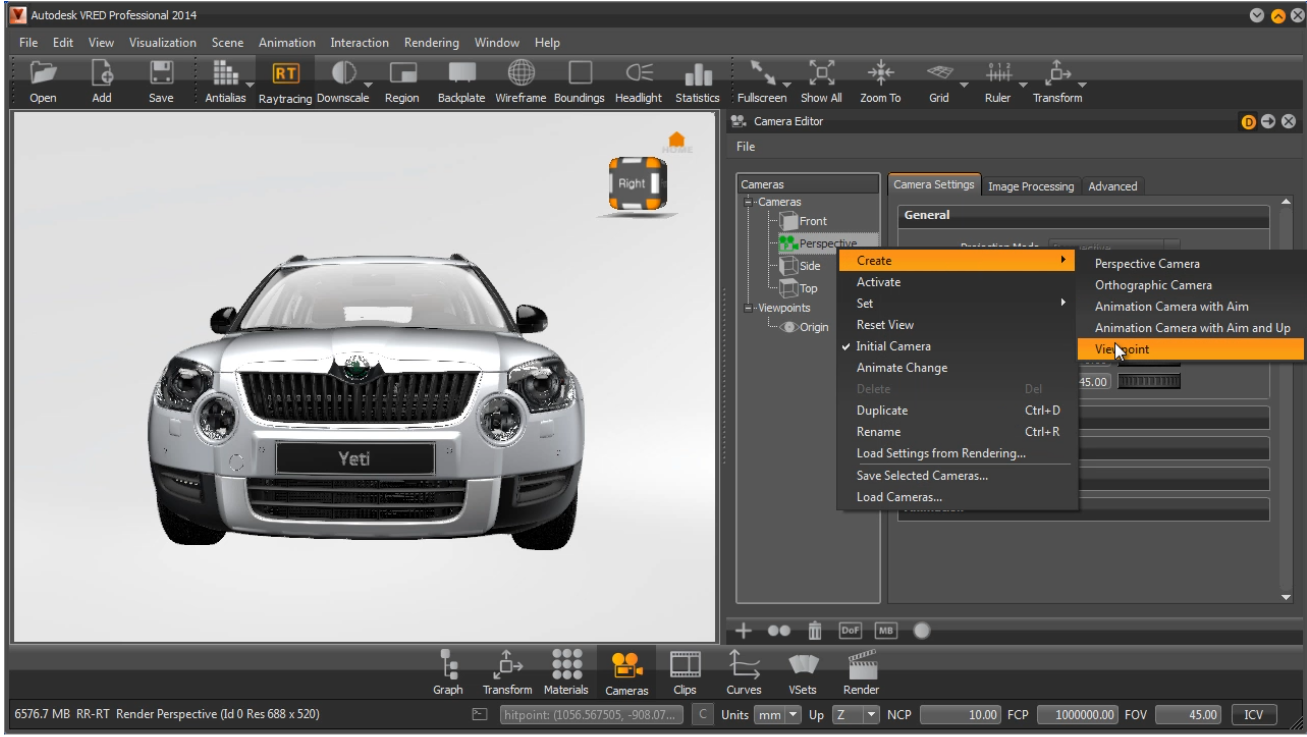Open the Grid dropdown arrow
The height and width of the screenshot is (737, 1307).
(966, 84)
